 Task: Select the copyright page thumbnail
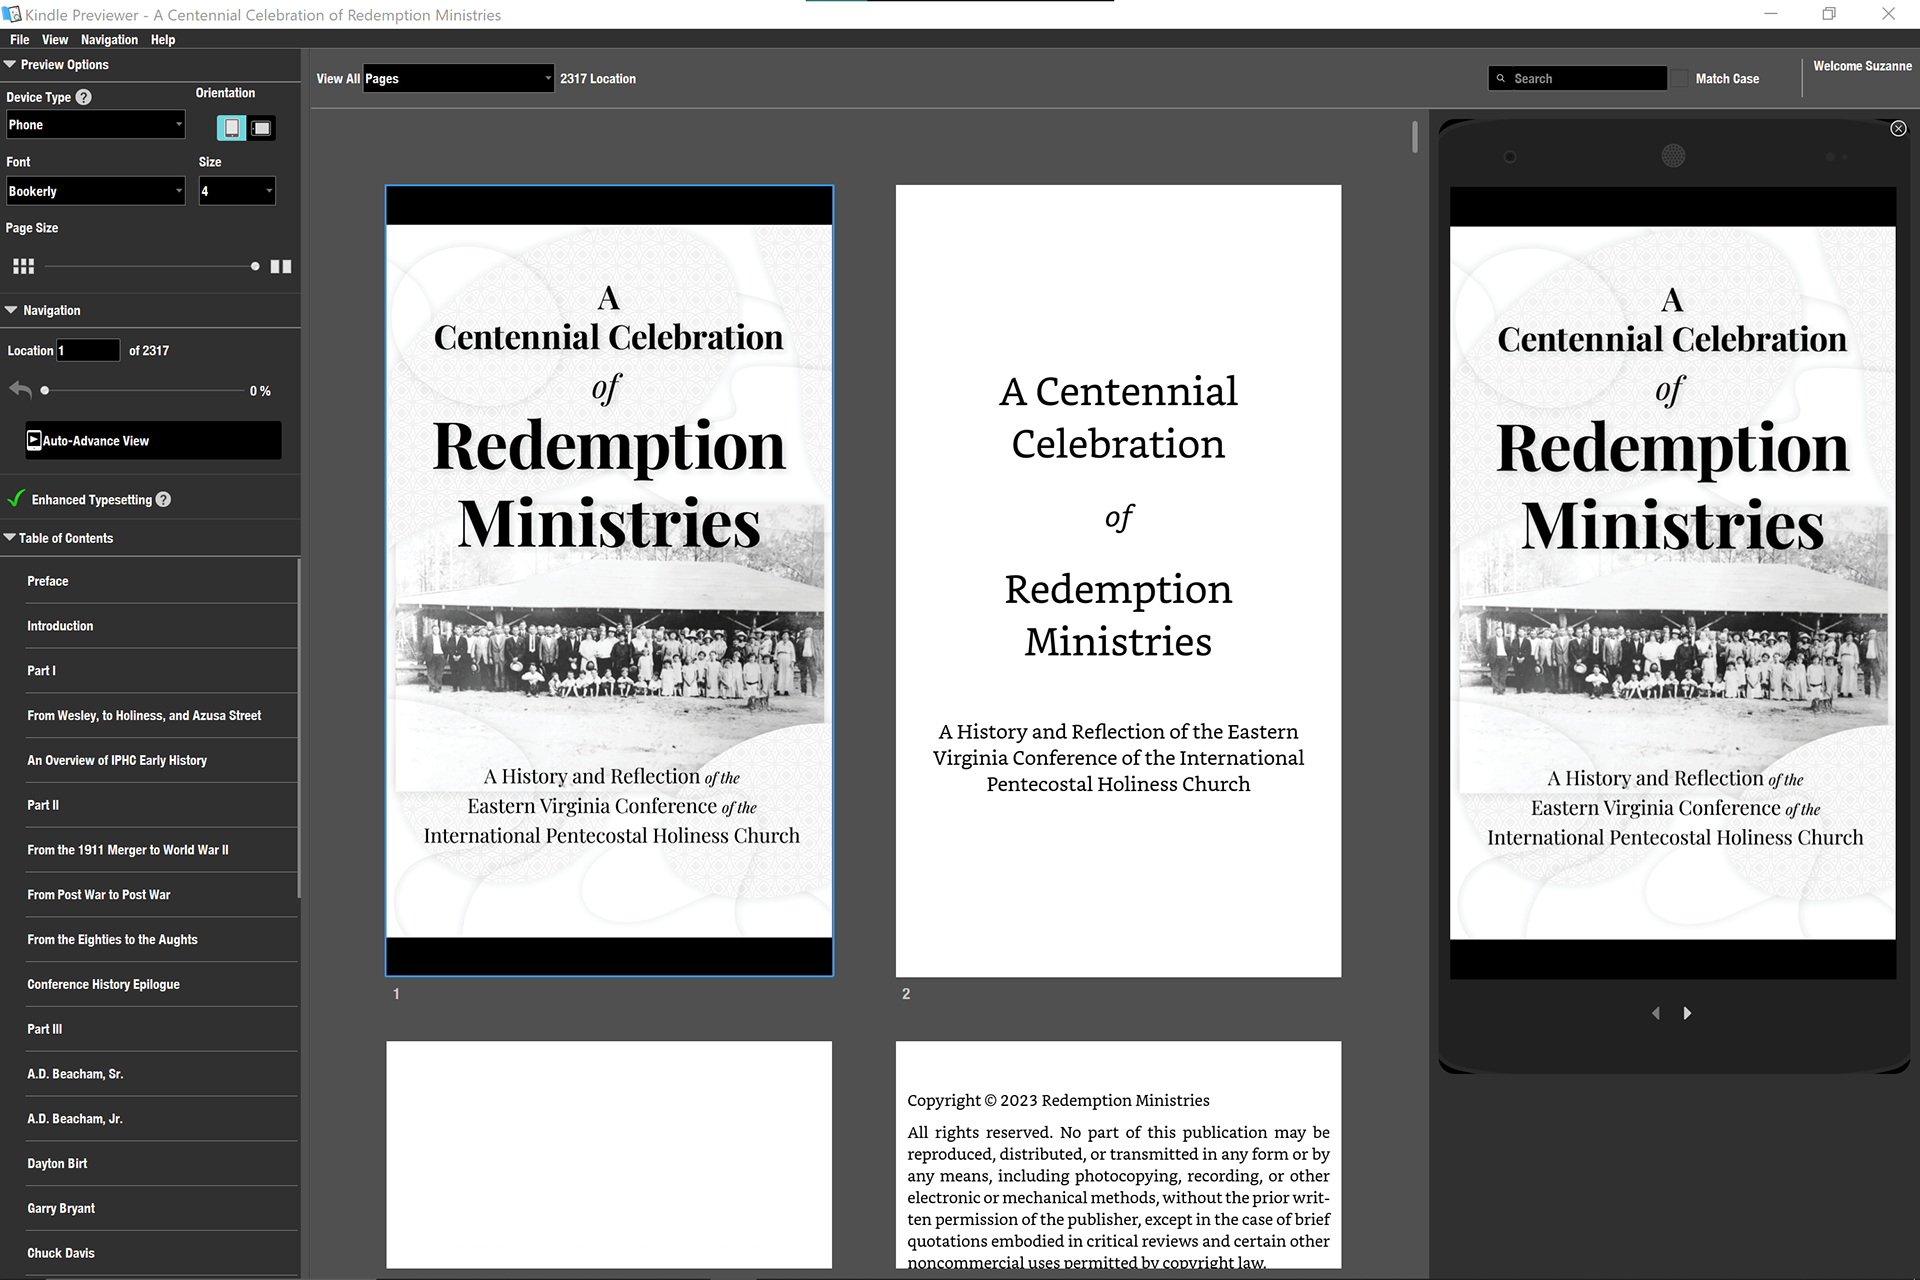coord(1118,1155)
